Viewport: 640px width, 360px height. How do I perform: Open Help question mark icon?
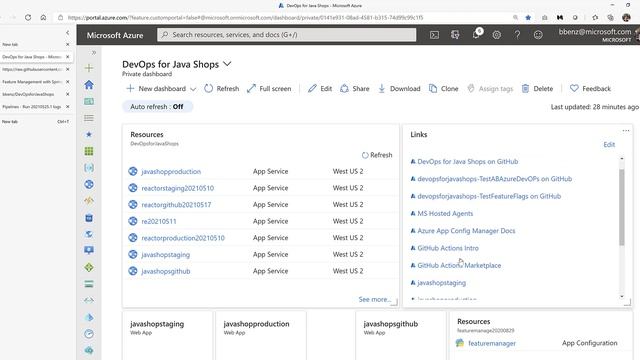click(517, 35)
